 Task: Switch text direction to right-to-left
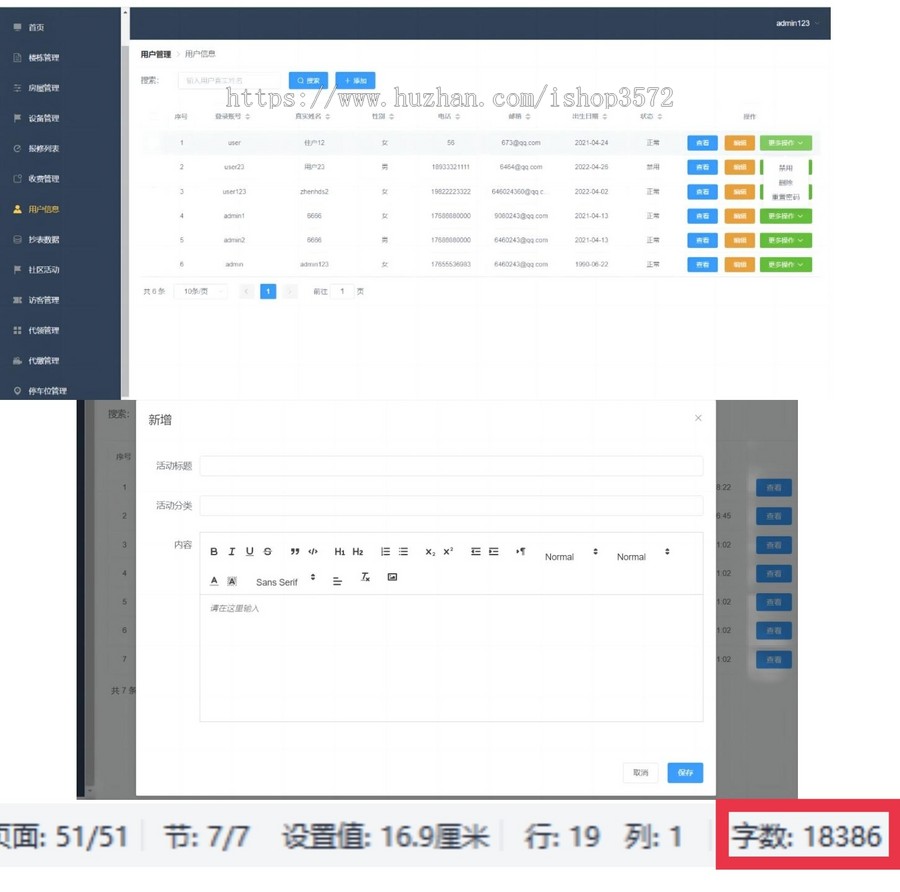[521, 552]
